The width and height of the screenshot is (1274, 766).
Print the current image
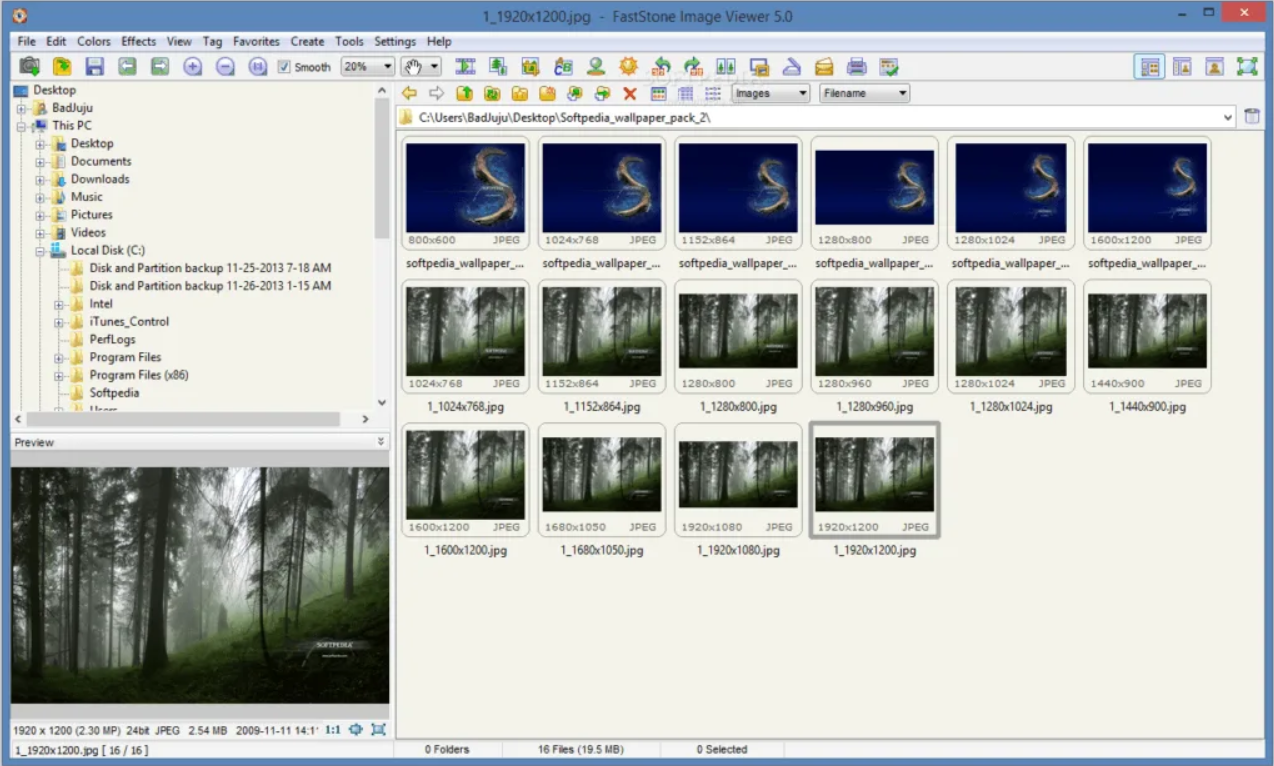(x=857, y=66)
